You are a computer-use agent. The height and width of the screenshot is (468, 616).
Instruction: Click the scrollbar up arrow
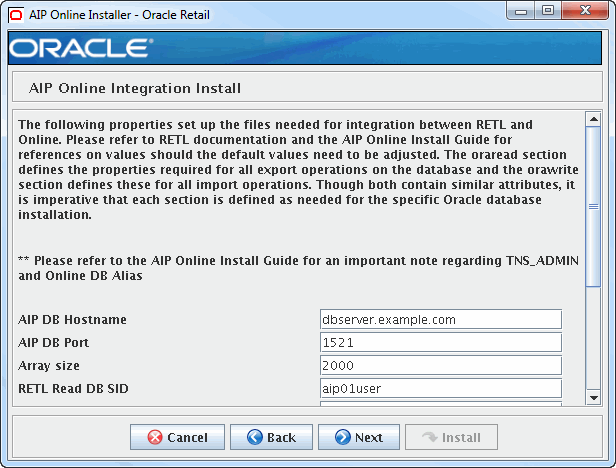coord(593,119)
